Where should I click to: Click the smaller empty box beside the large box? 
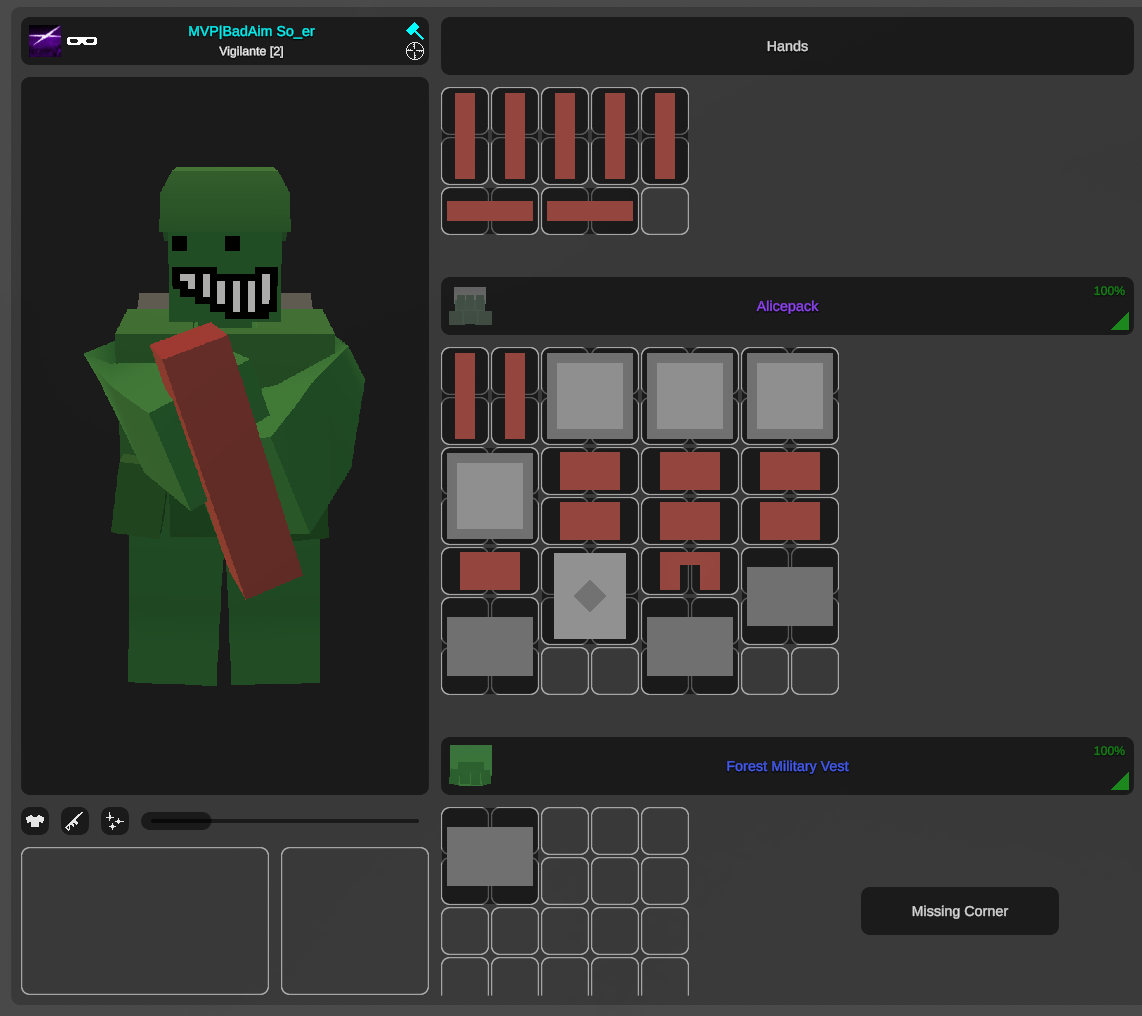(355, 921)
